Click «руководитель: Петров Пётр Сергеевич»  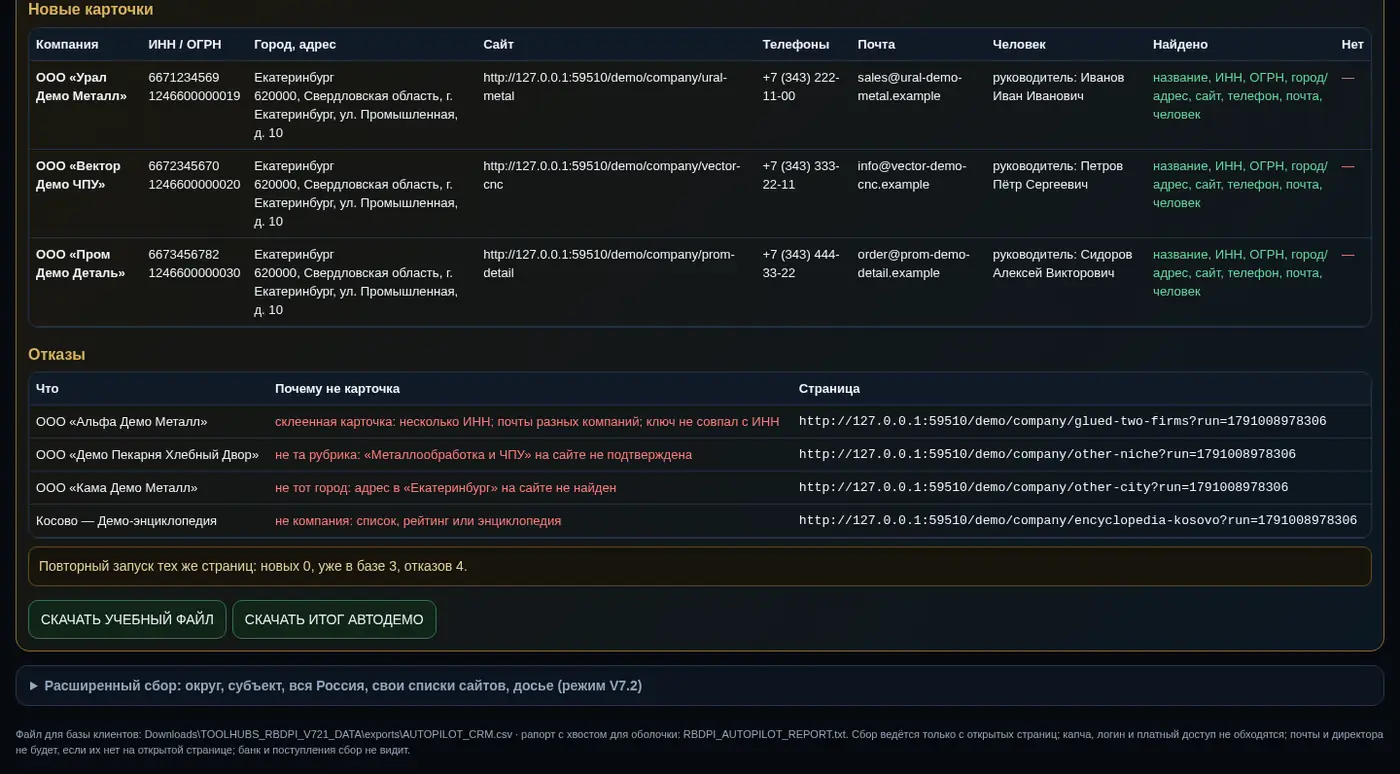point(1058,175)
